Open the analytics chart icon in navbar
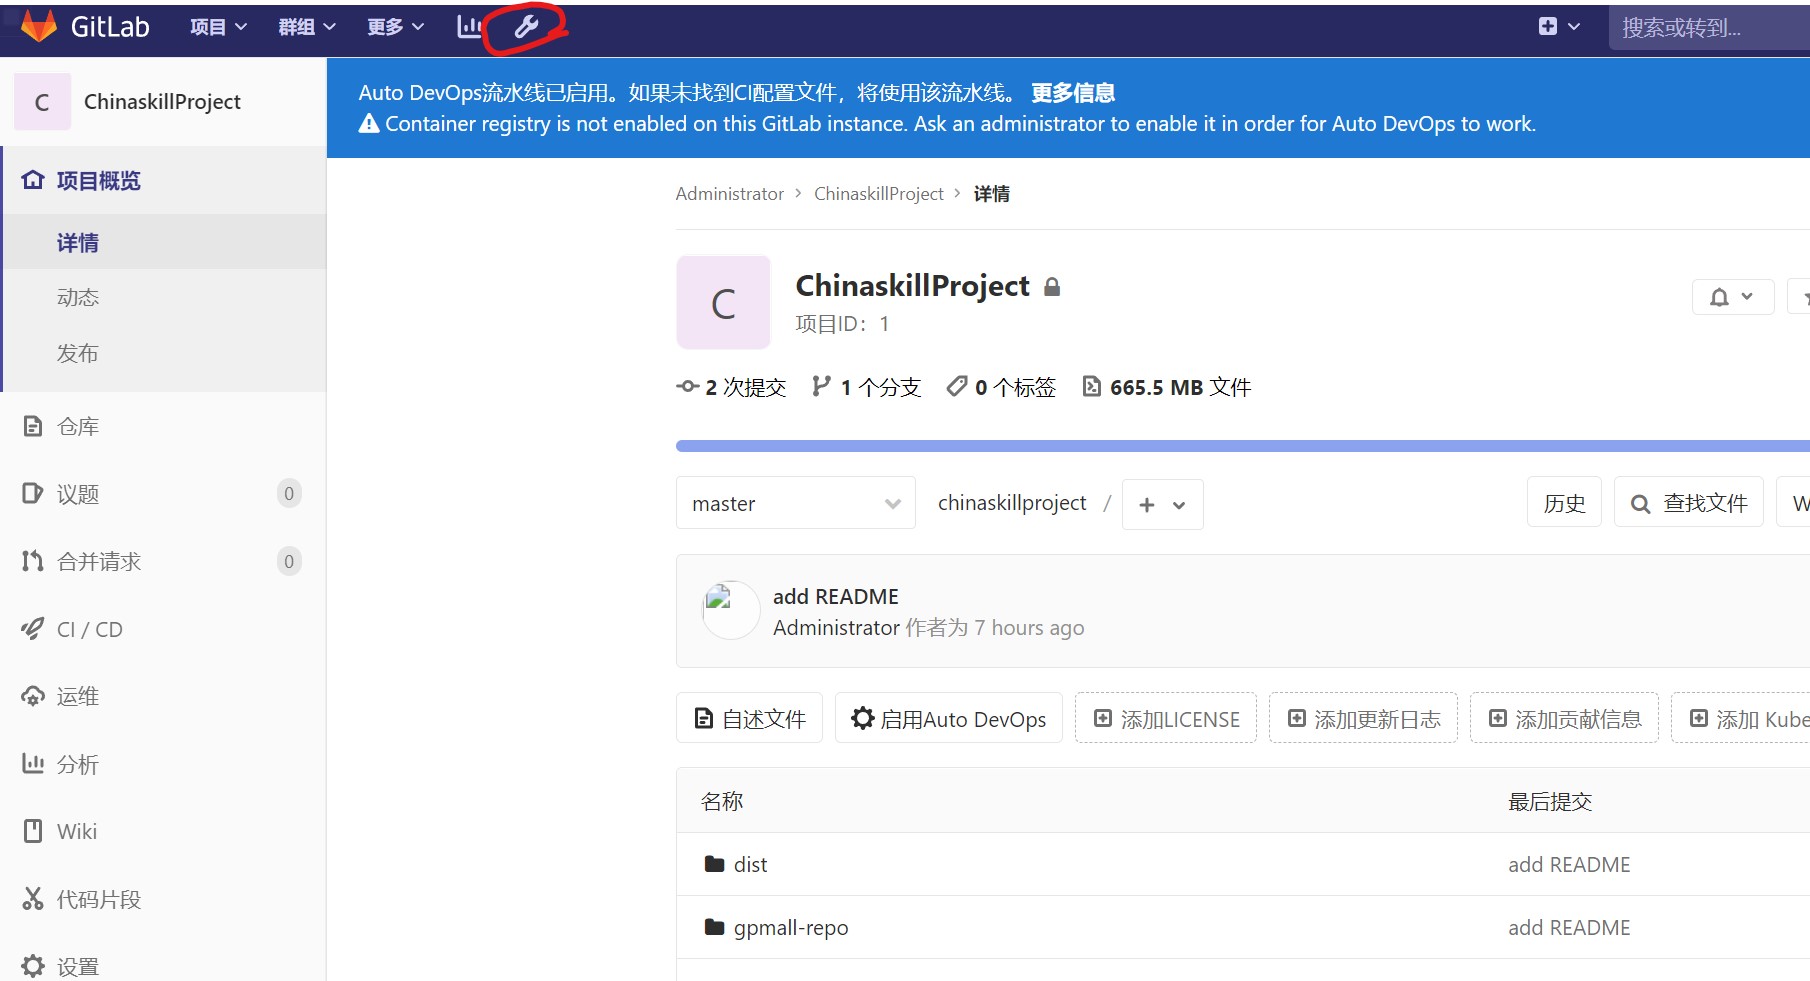 pyautogui.click(x=468, y=27)
